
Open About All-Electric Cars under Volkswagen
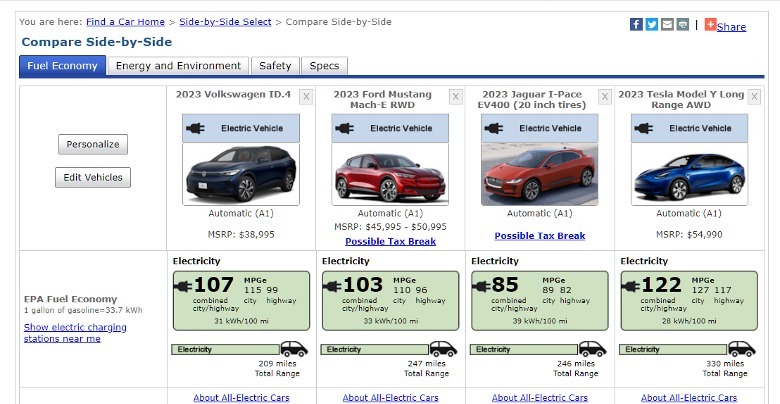(241, 398)
